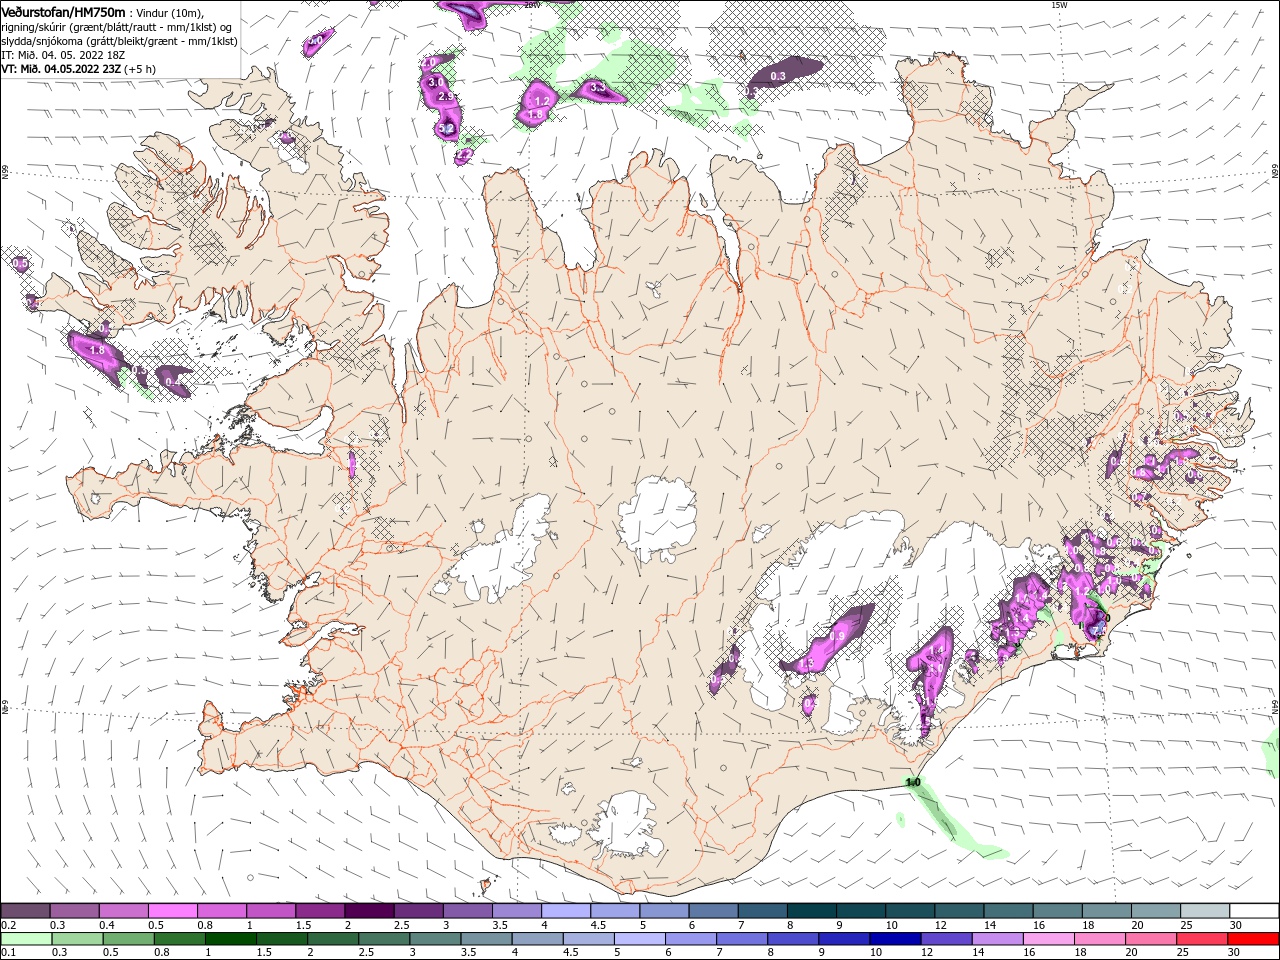Click the 0.3 snow value off north coast
The height and width of the screenshot is (960, 1280).
778,76
